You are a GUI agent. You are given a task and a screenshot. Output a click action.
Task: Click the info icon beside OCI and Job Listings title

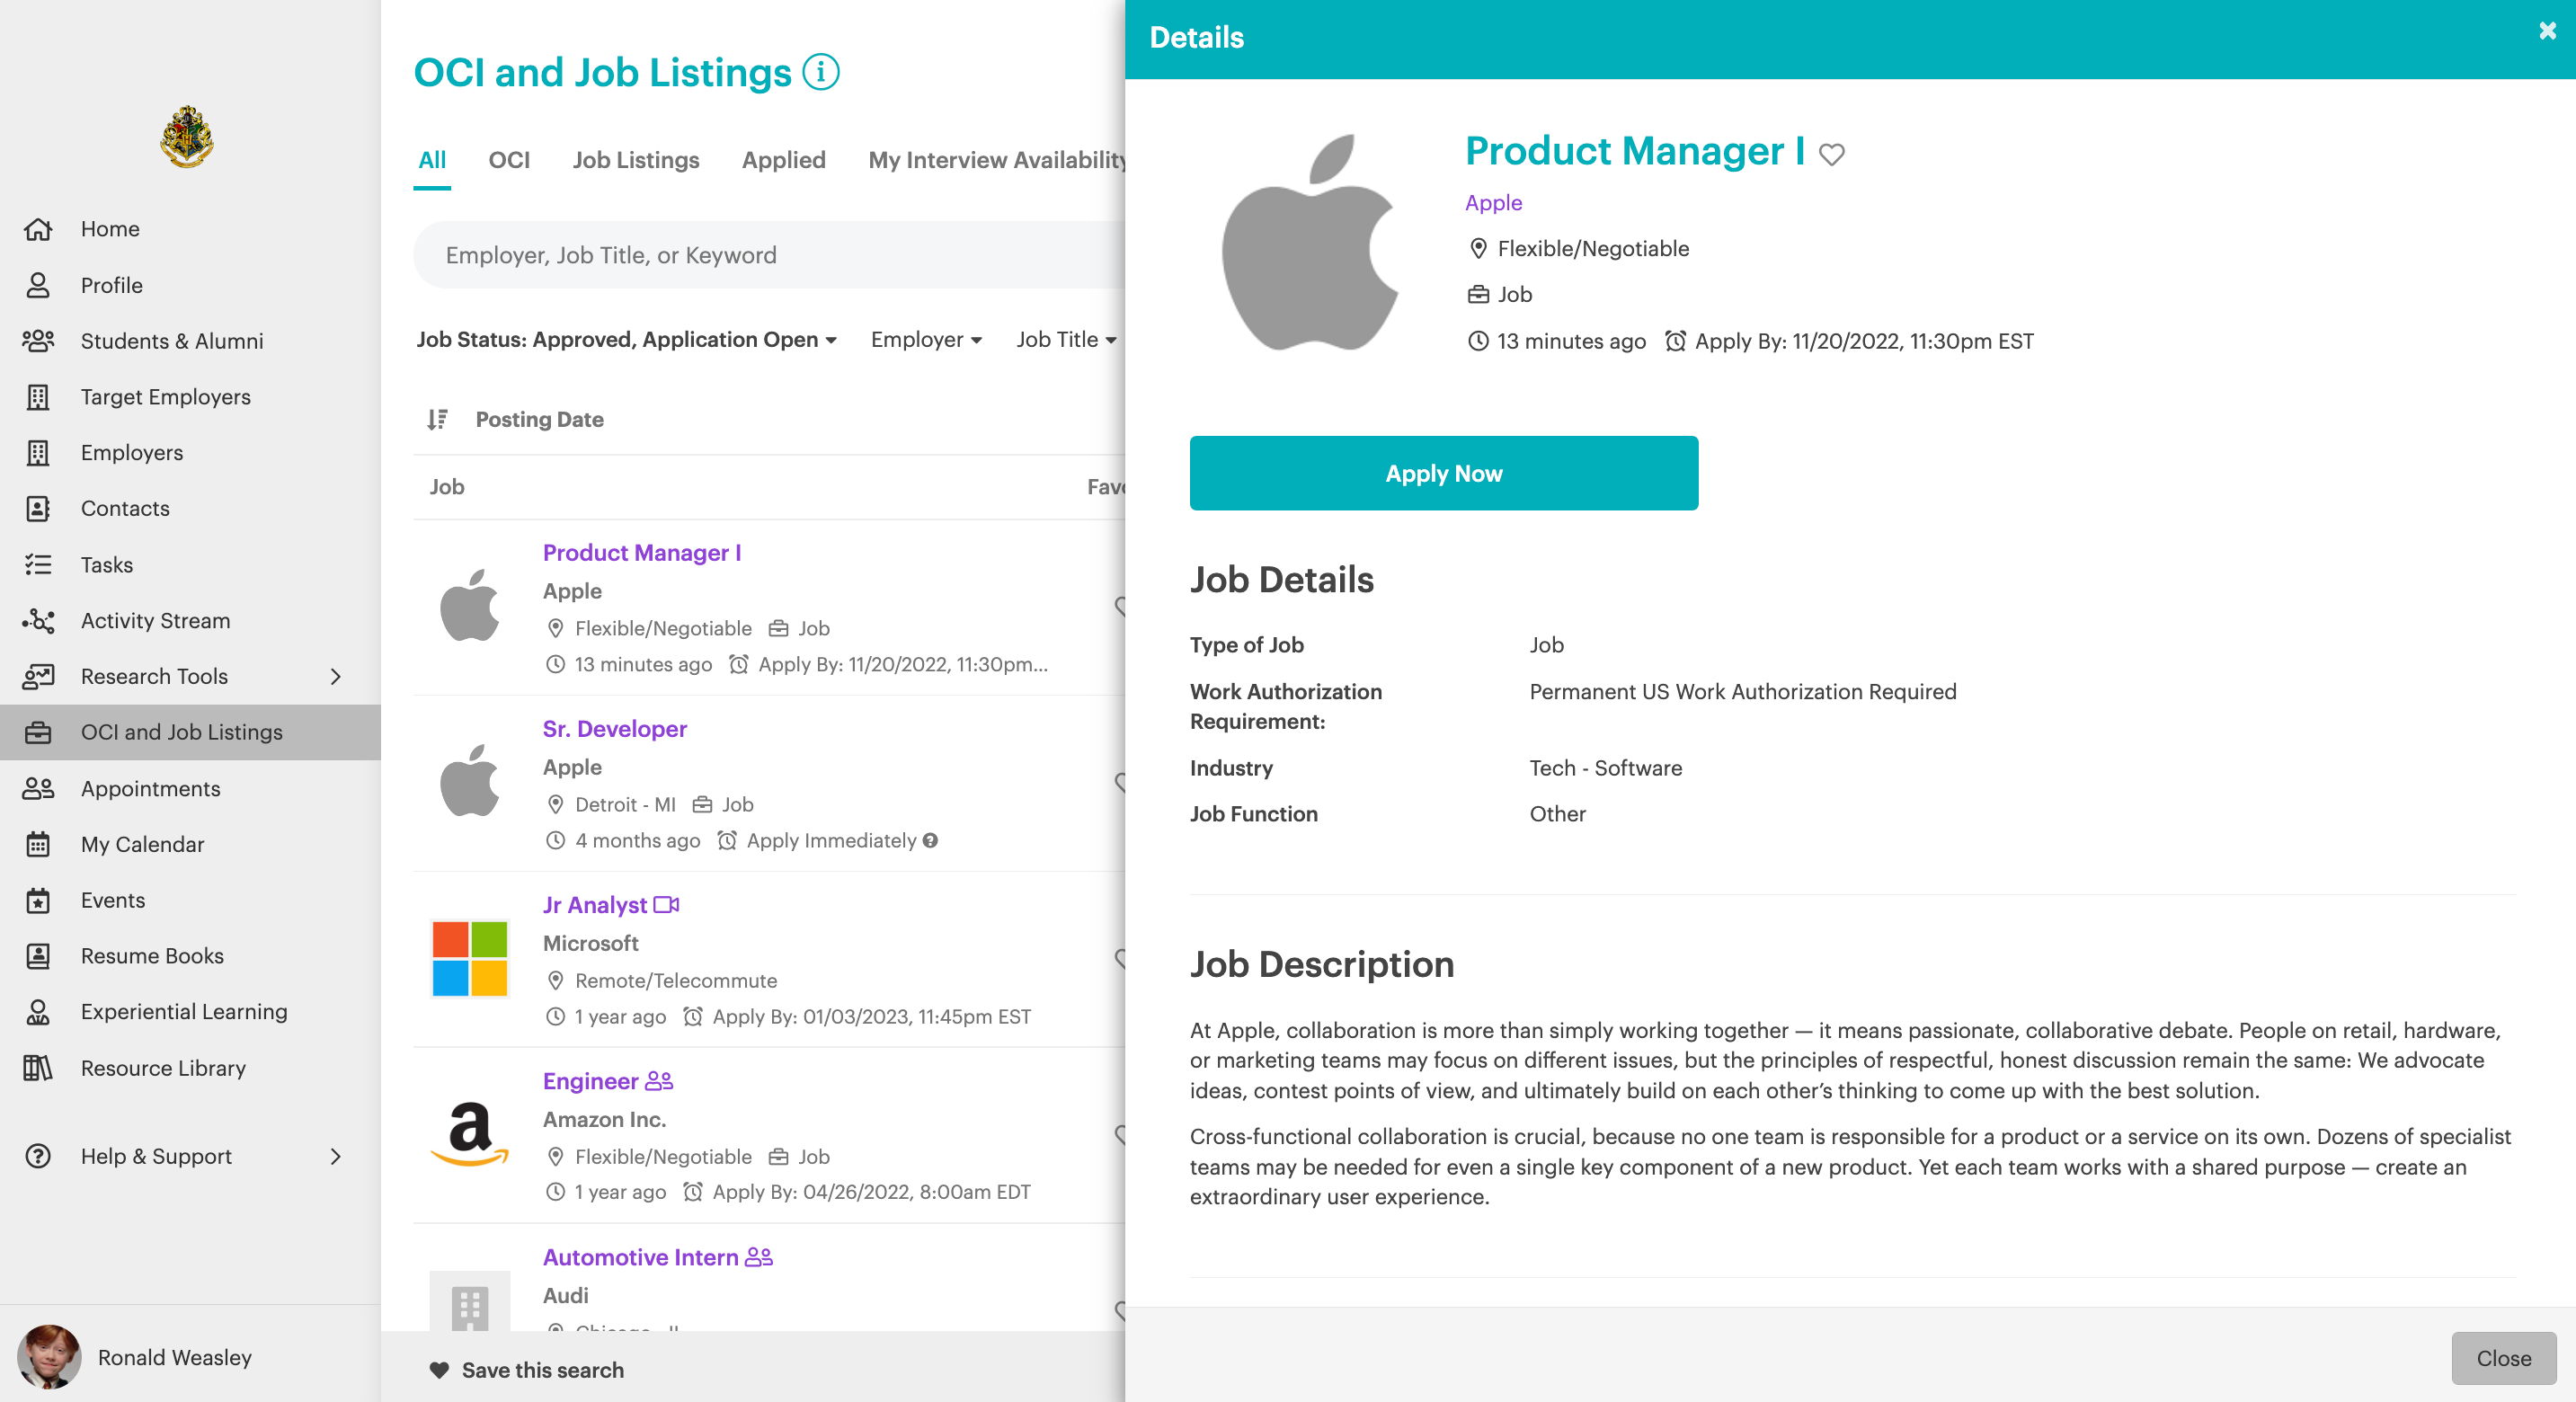[x=821, y=72]
